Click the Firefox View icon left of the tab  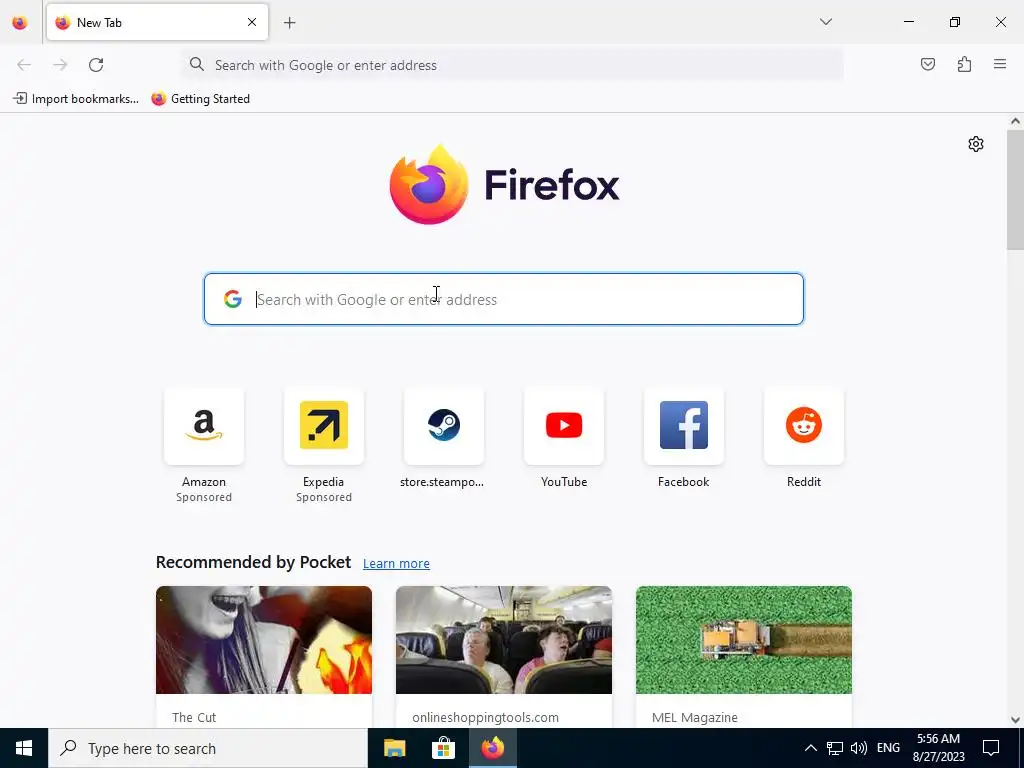(x=20, y=22)
